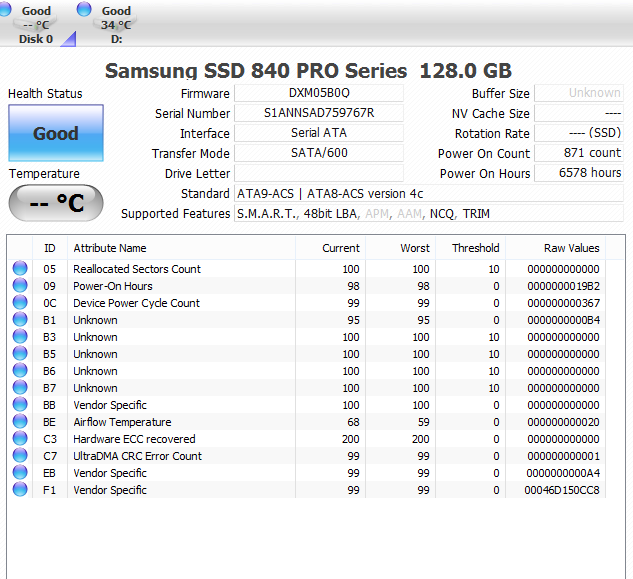Click the temperature display button
The height and width of the screenshot is (579, 633).
click(x=56, y=203)
